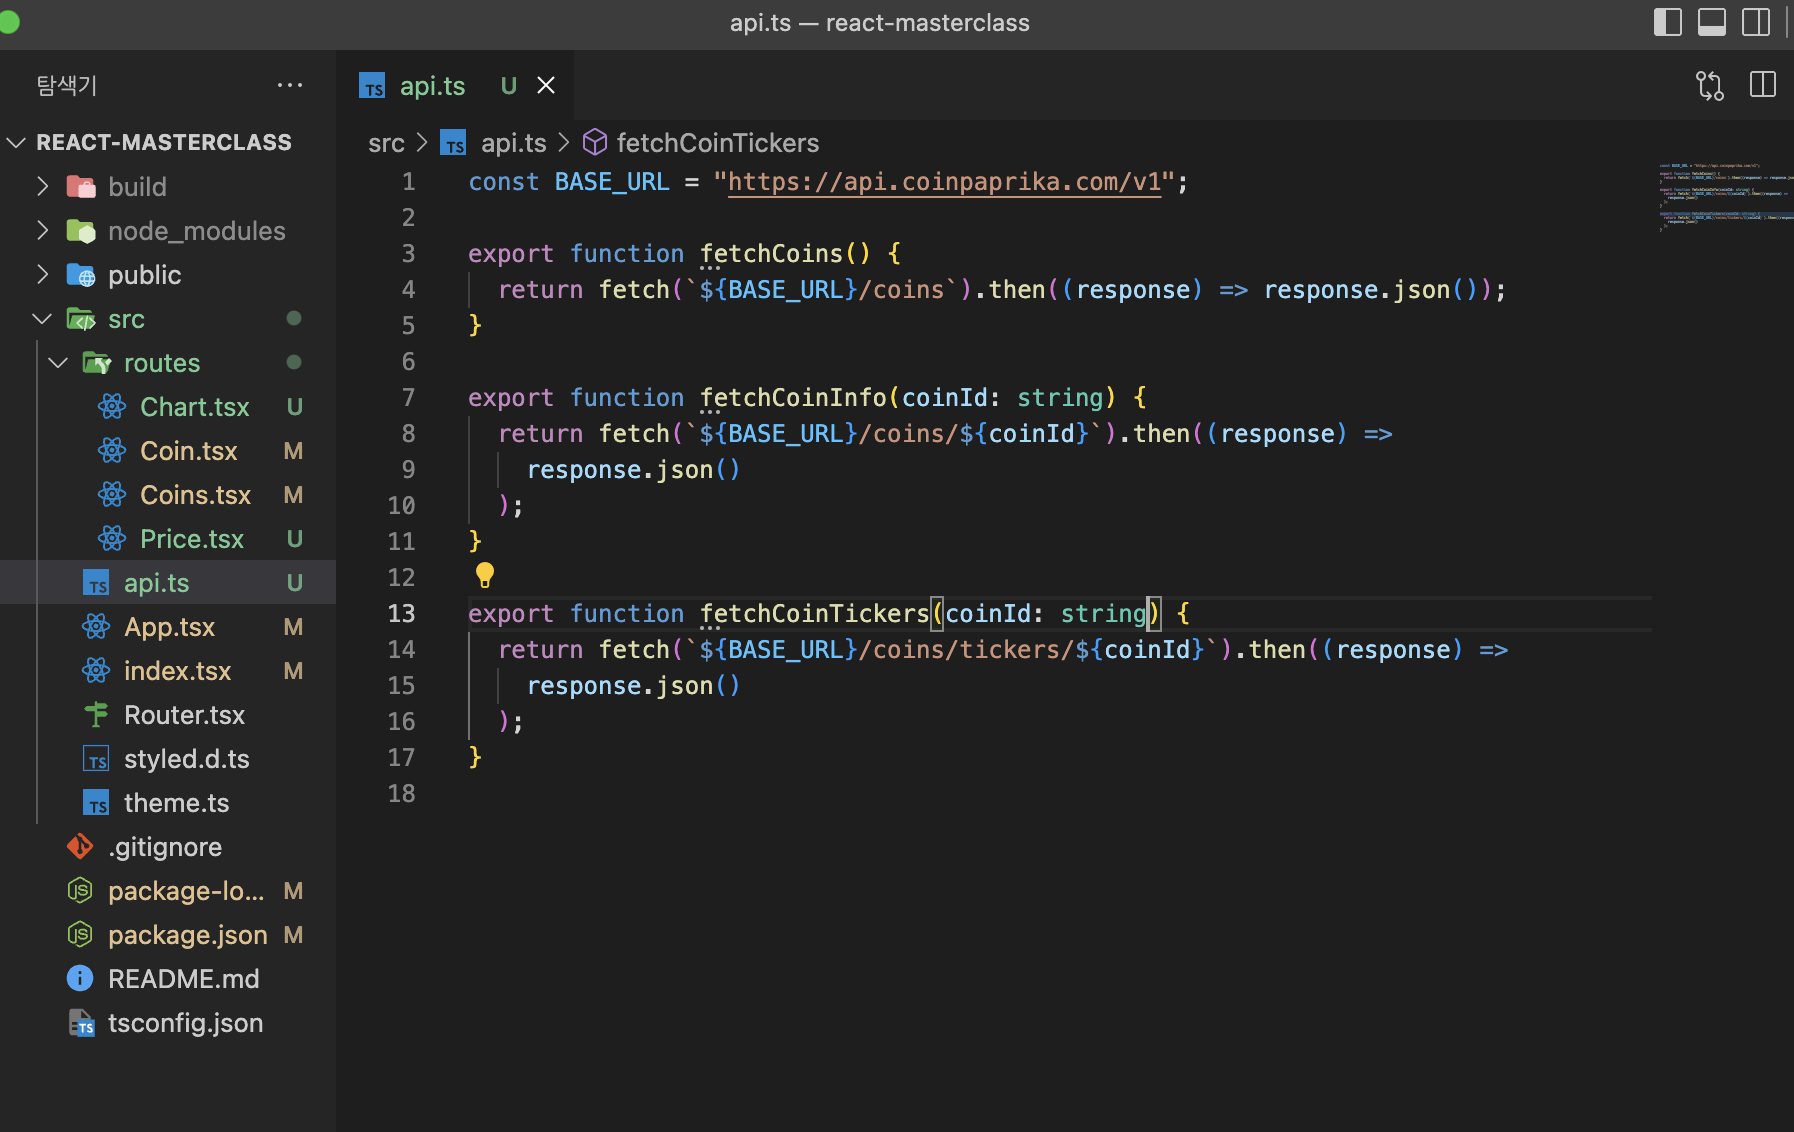This screenshot has height=1132, width=1794.
Task: Toggle the primary sidebar layout icon
Action: (x=1667, y=22)
